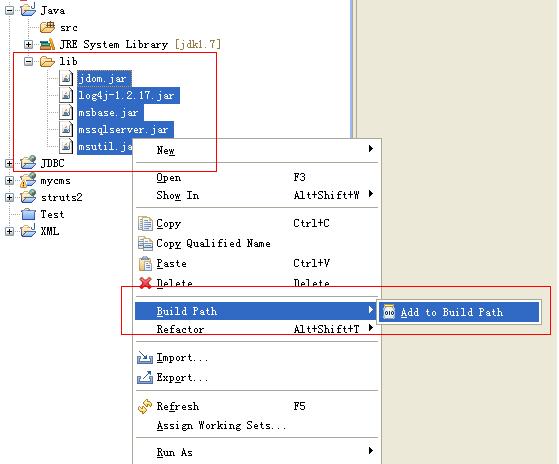The image size is (559, 464).
Task: Select the log4j-1.2.17.jar tree label
Action: pyautogui.click(x=128, y=96)
